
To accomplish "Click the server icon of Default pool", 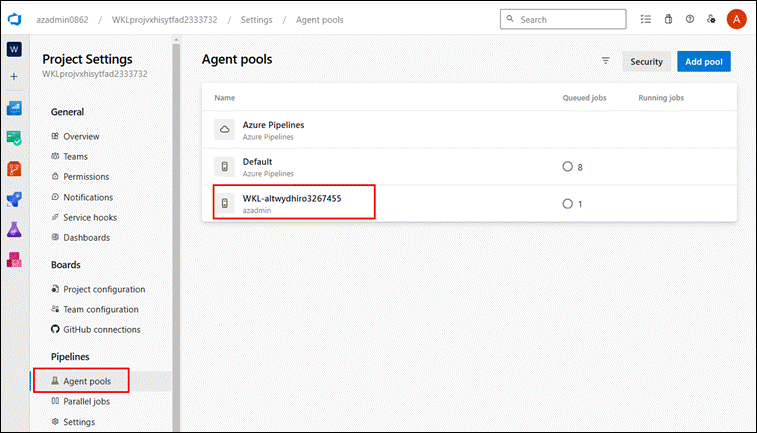I will coord(224,167).
